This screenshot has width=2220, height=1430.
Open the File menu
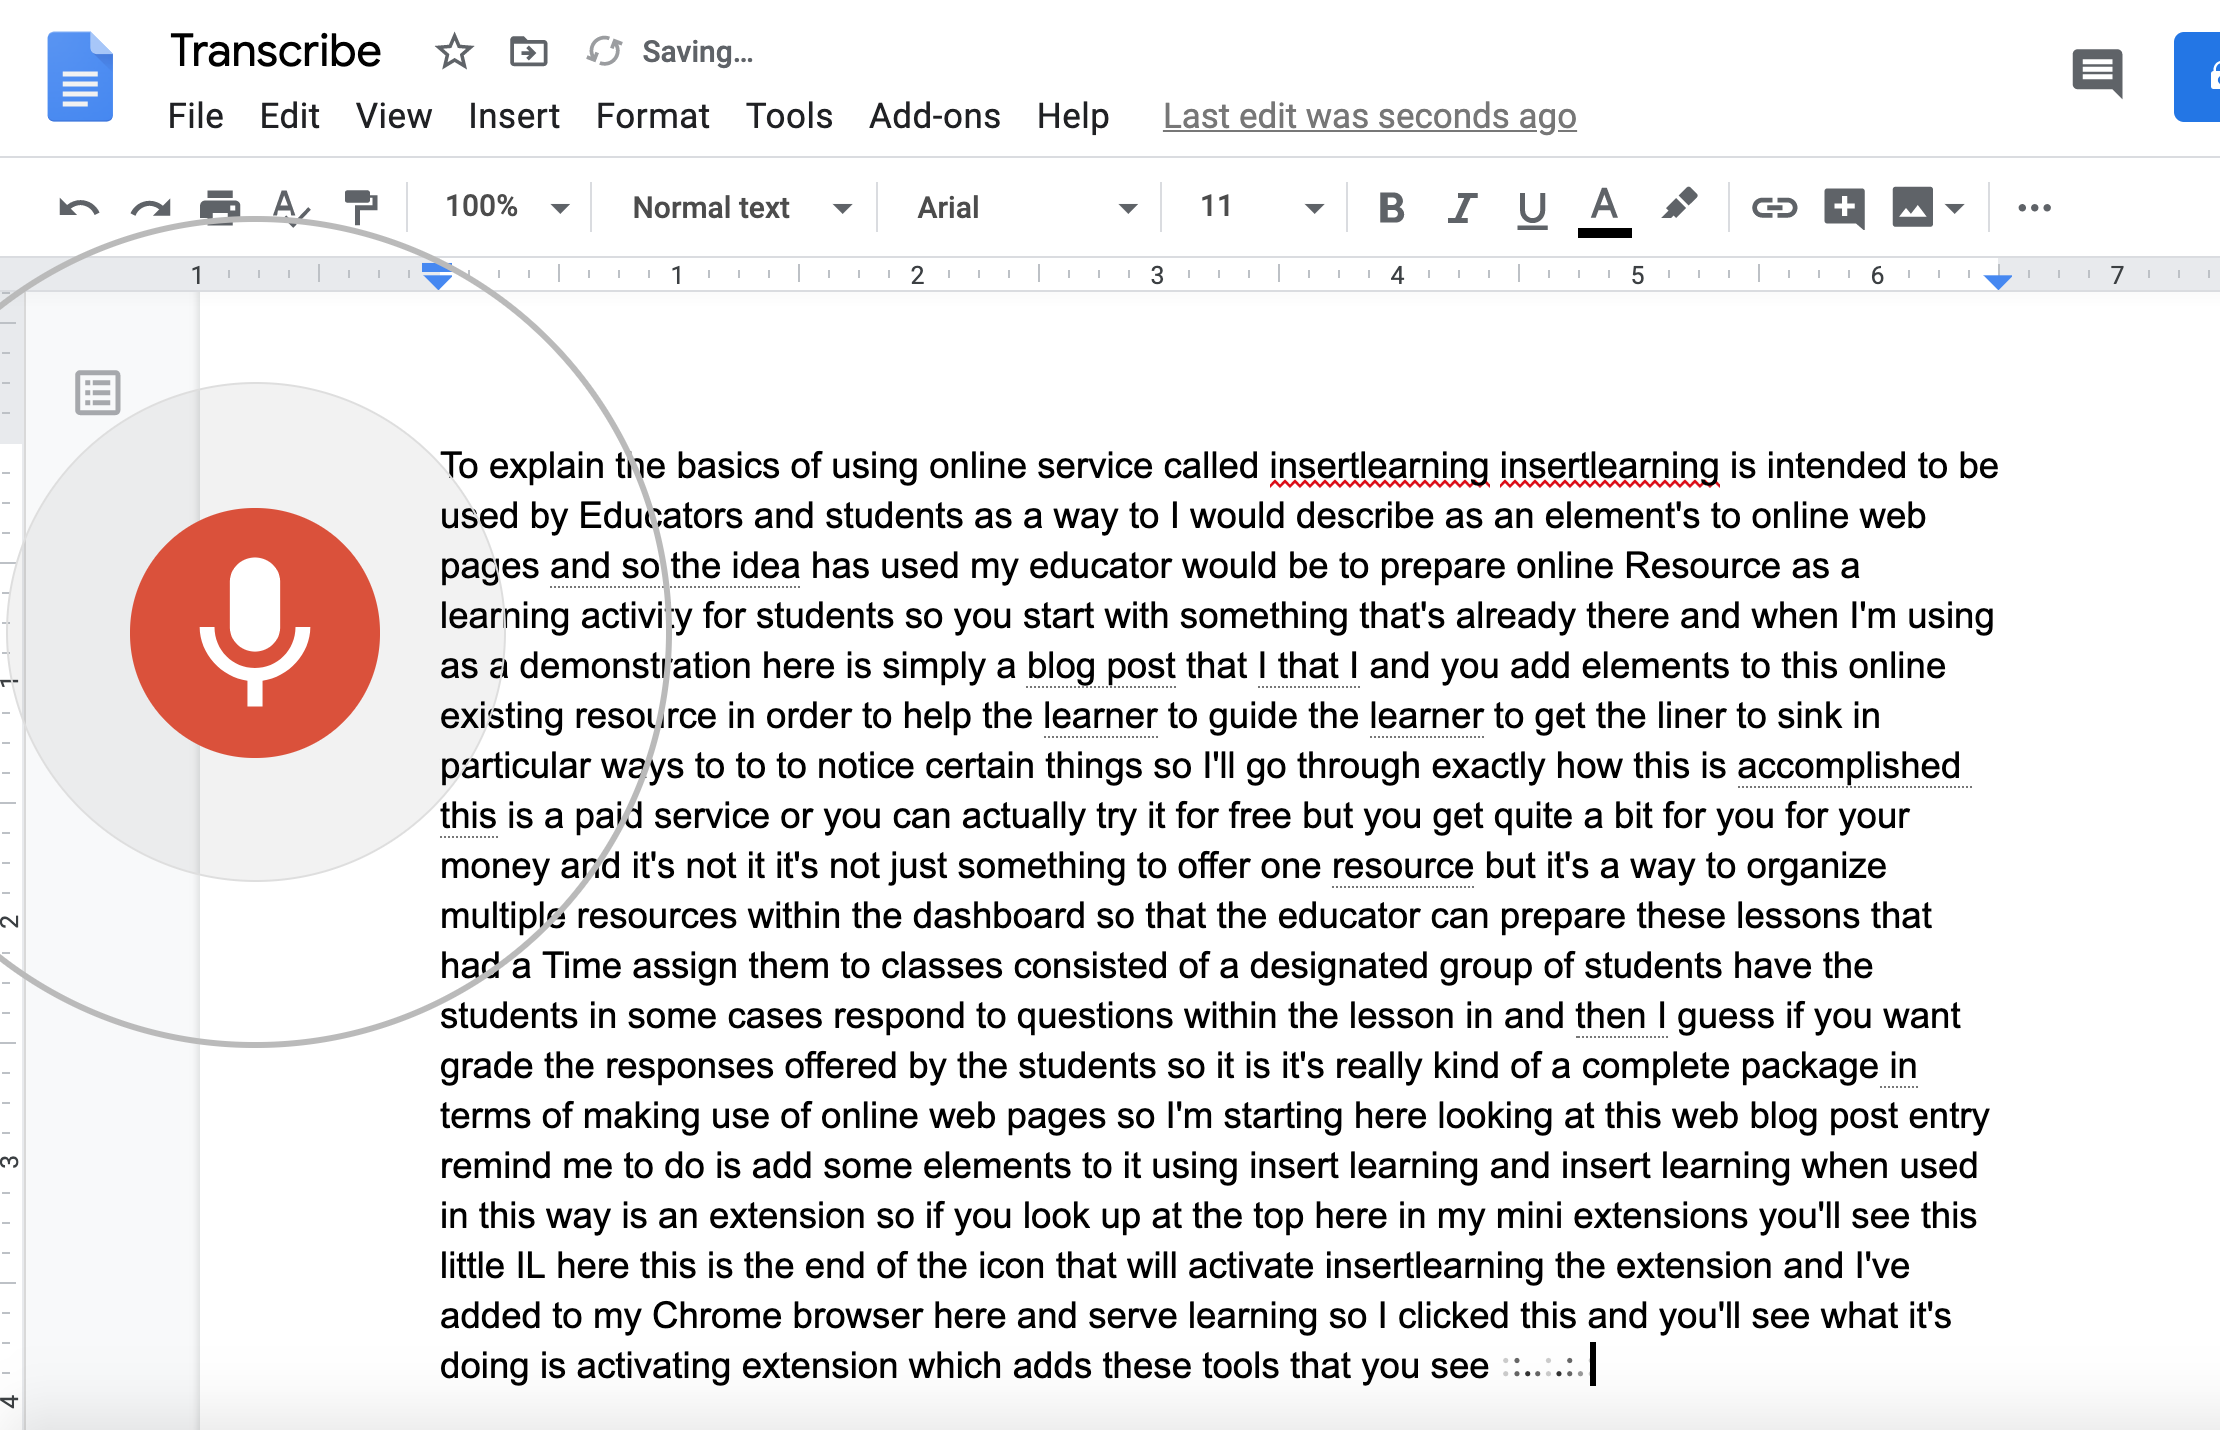[195, 116]
